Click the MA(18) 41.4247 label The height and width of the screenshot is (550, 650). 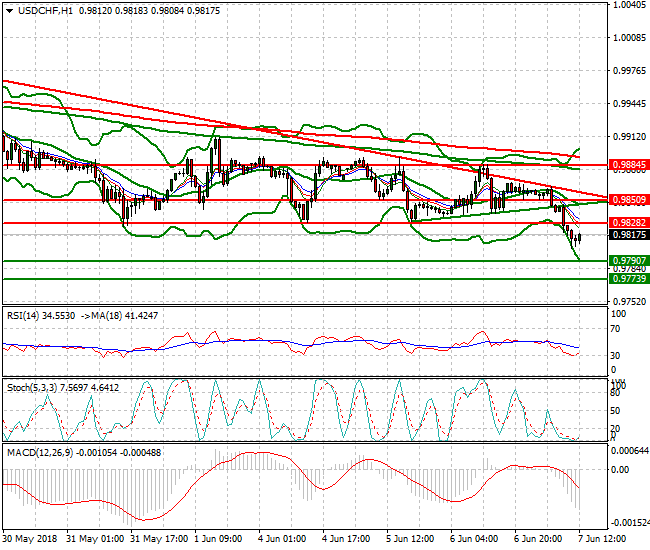(124, 316)
